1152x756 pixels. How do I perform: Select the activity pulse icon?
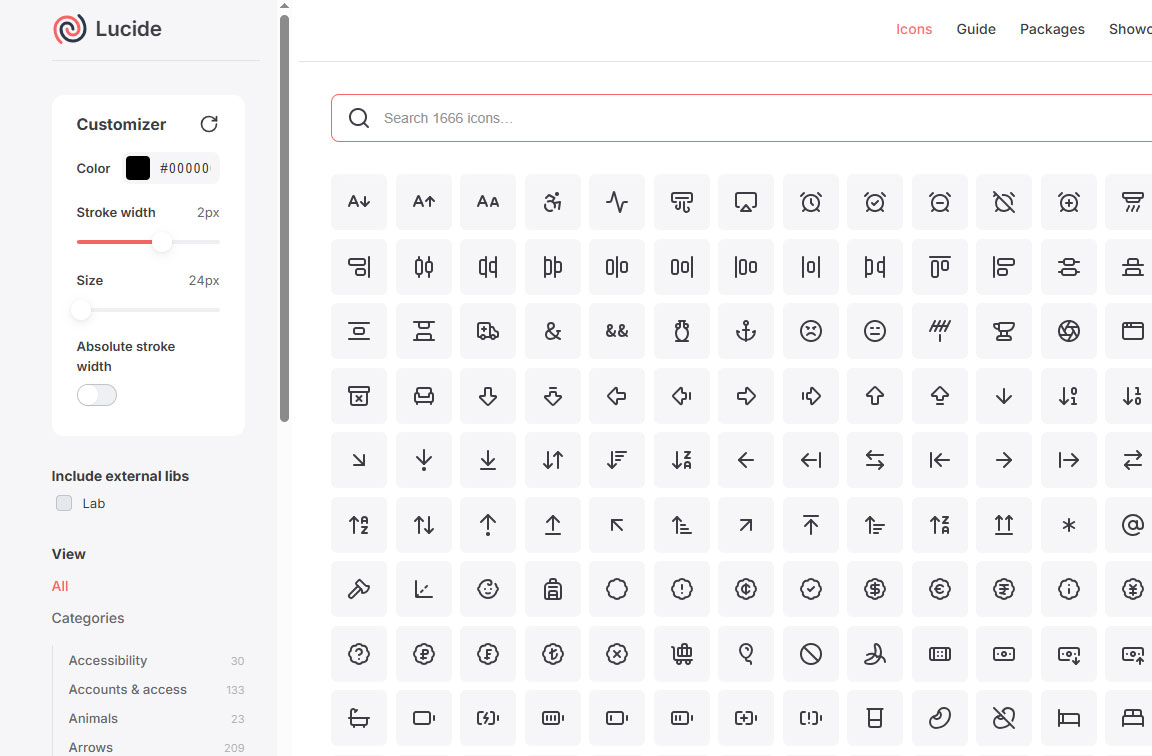click(617, 202)
